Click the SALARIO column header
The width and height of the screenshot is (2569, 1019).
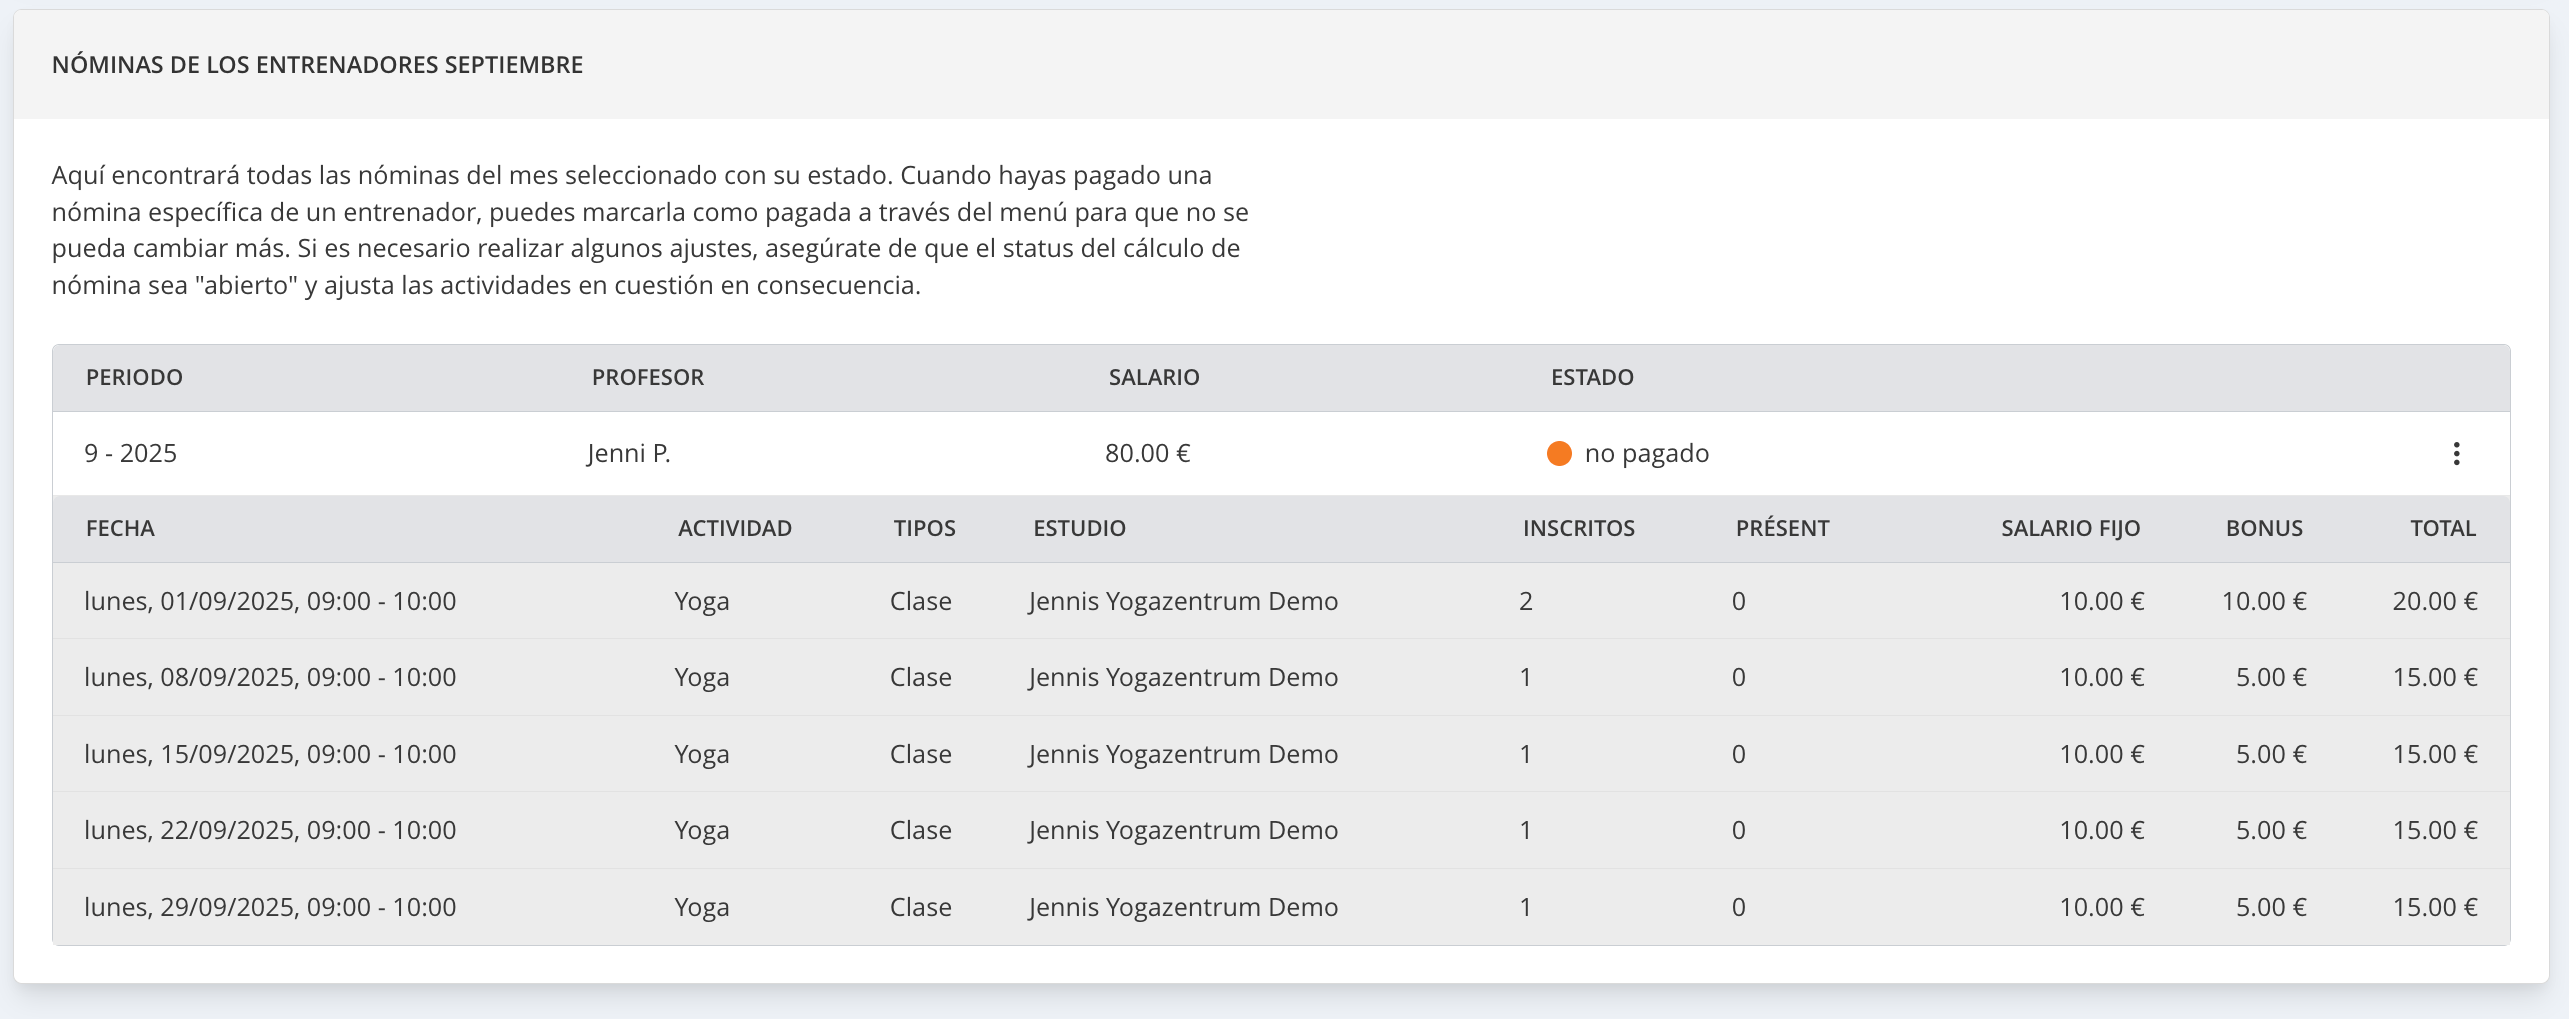coord(1153,377)
